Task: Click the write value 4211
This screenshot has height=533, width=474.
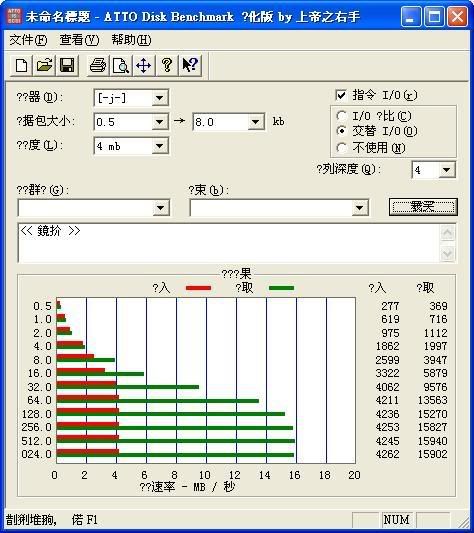Action: 387,400
